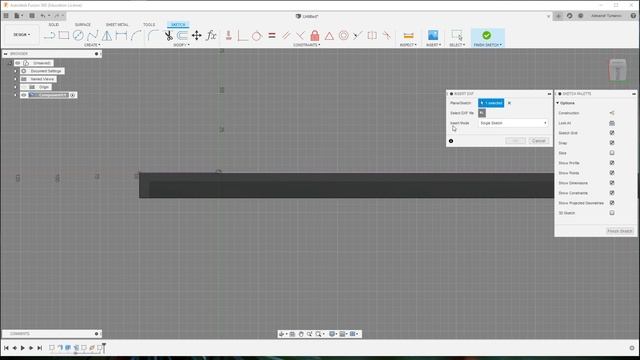
Task: Toggle the Snap checkbox
Action: [612, 143]
